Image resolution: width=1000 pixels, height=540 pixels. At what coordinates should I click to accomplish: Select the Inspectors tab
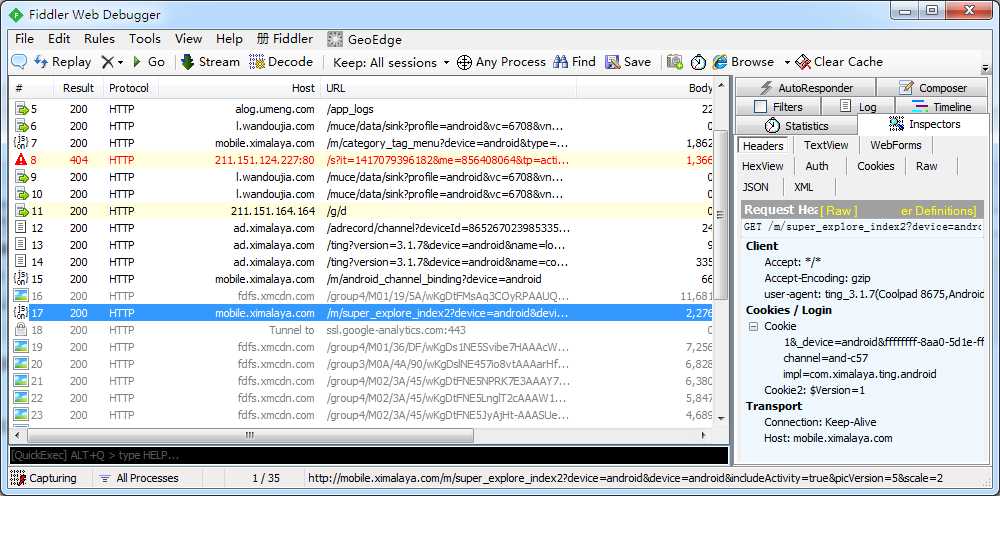point(924,124)
